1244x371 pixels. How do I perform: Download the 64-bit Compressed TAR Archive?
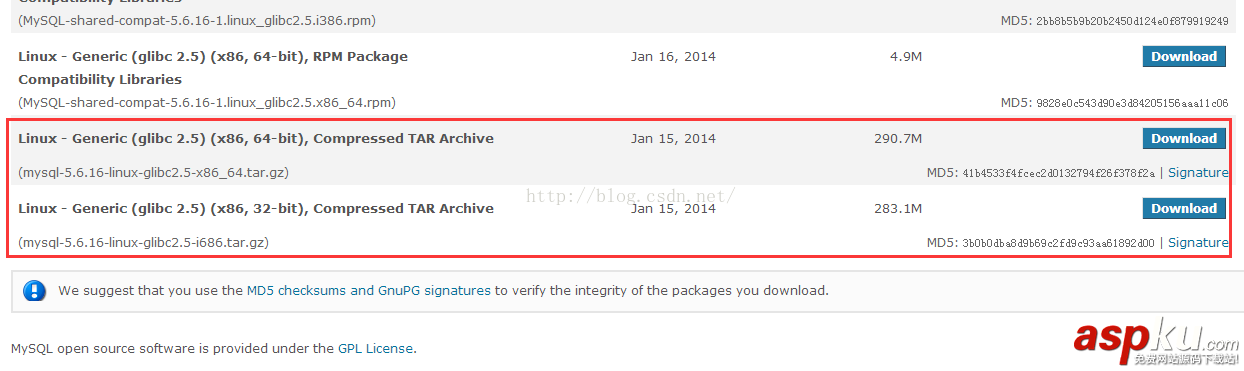(1184, 139)
